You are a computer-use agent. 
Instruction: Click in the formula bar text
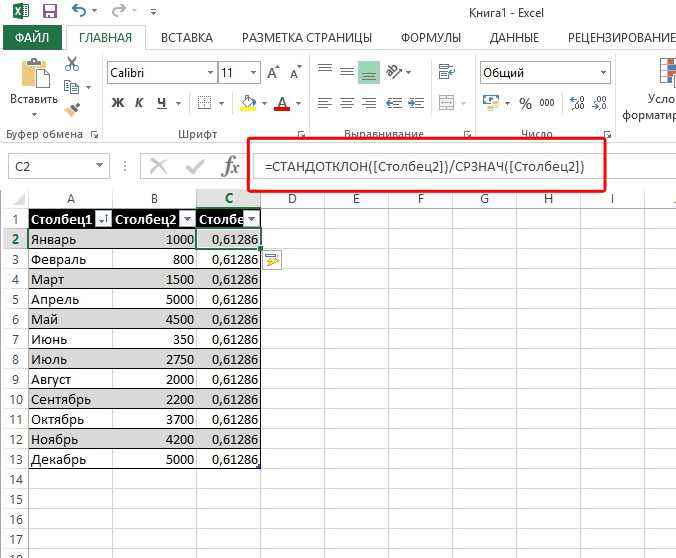click(425, 166)
